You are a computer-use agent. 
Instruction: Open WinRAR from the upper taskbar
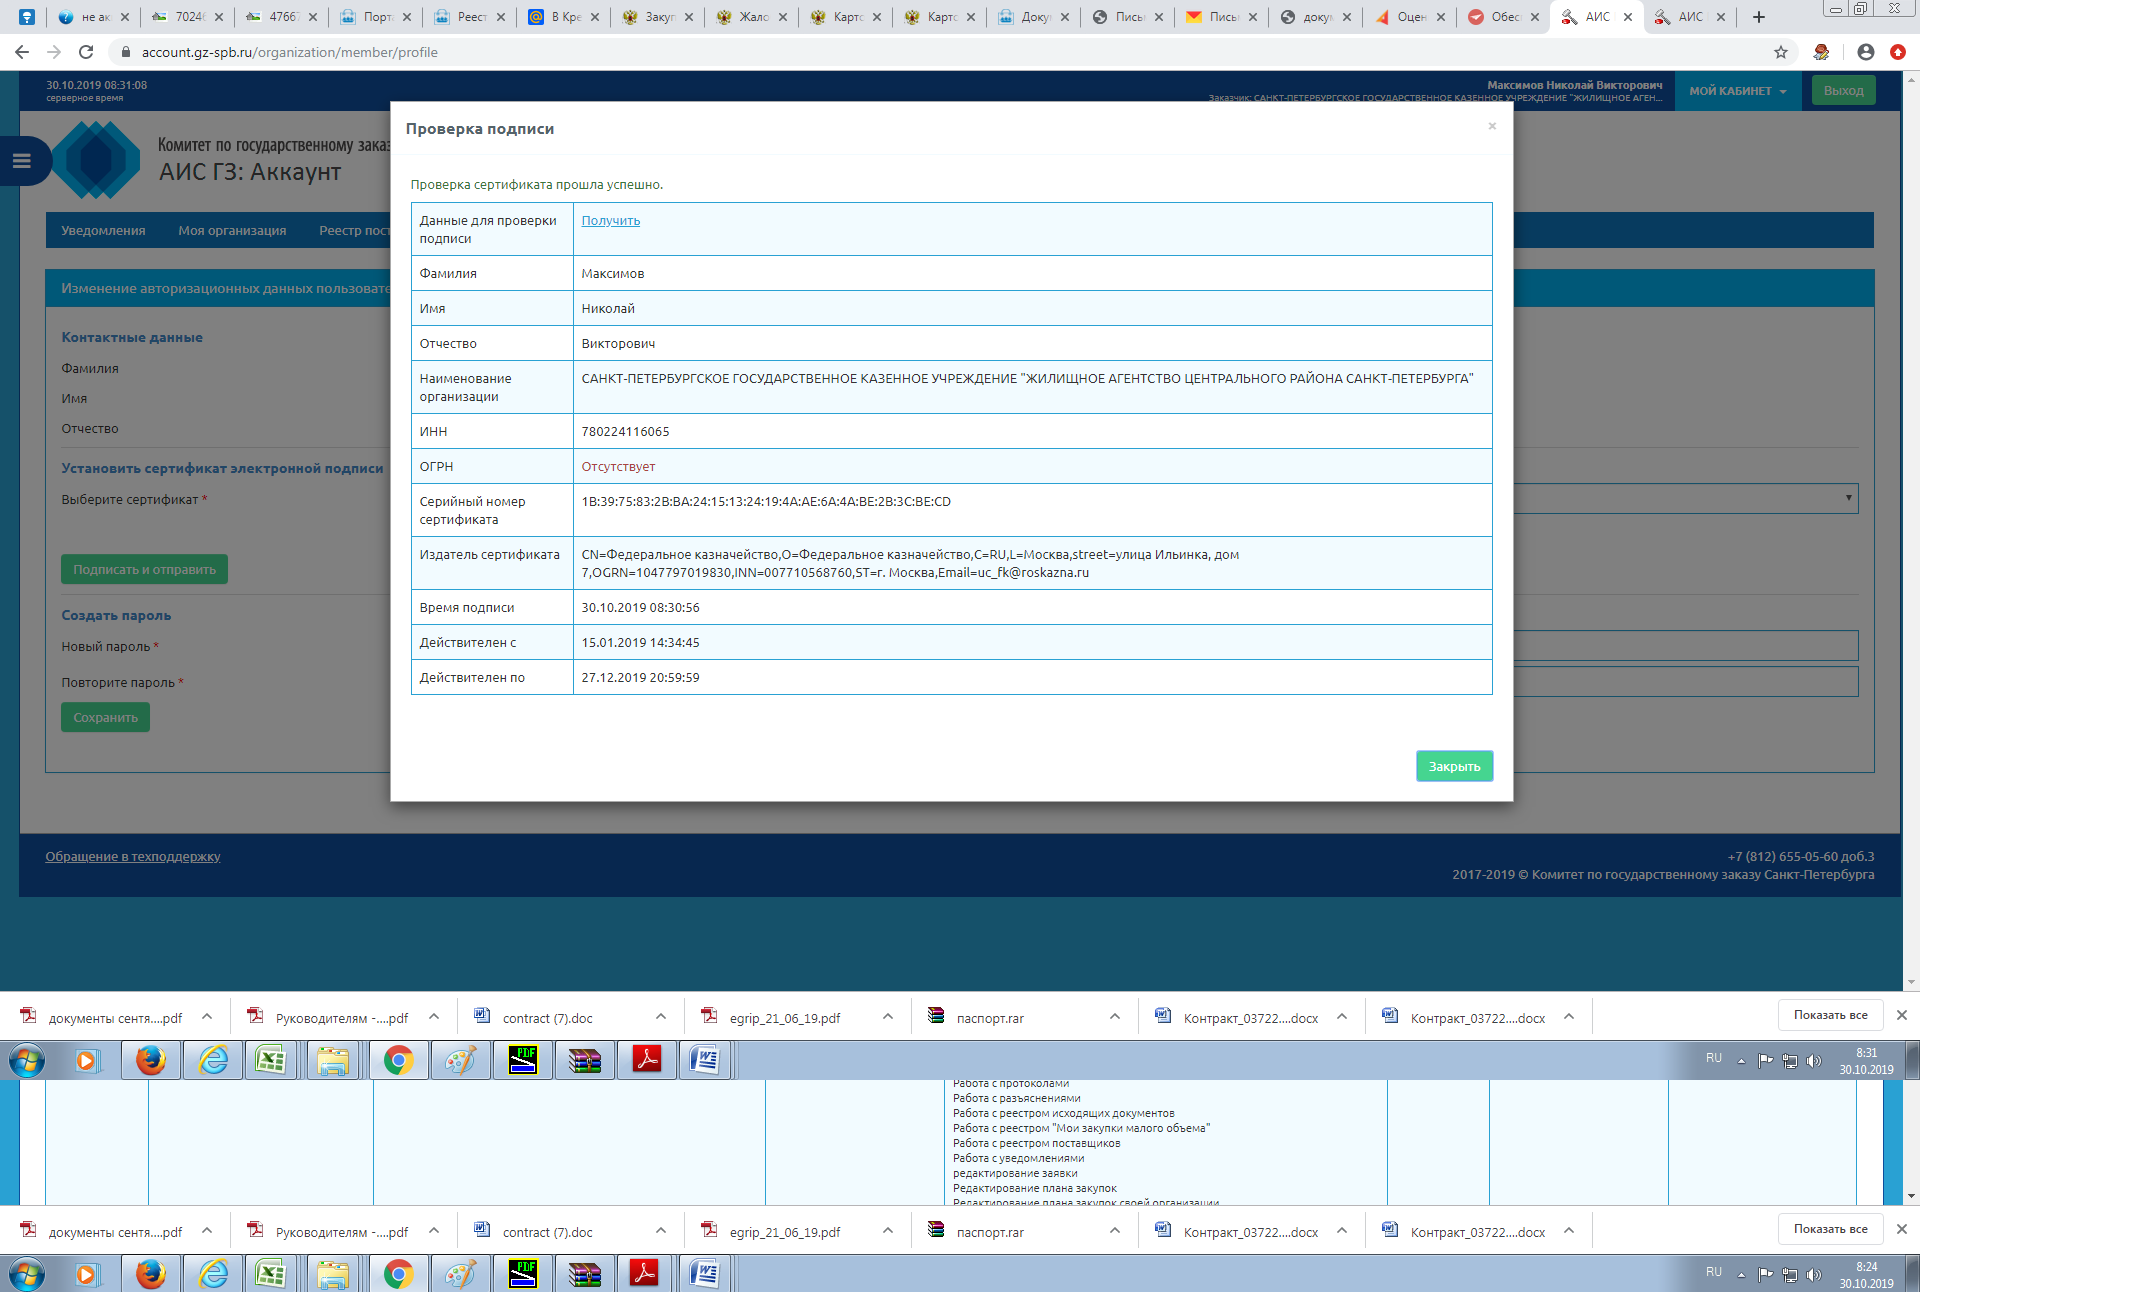pyautogui.click(x=585, y=1060)
